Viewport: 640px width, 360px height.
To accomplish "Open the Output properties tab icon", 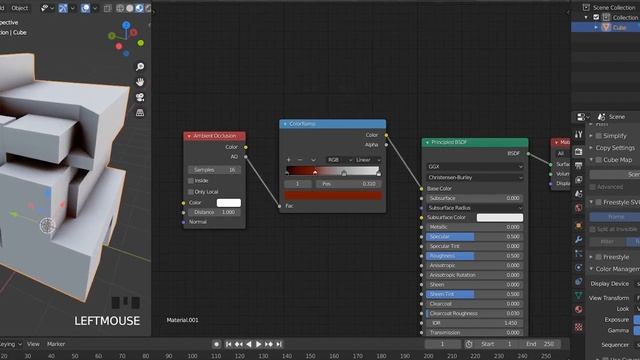I will (x=578, y=165).
